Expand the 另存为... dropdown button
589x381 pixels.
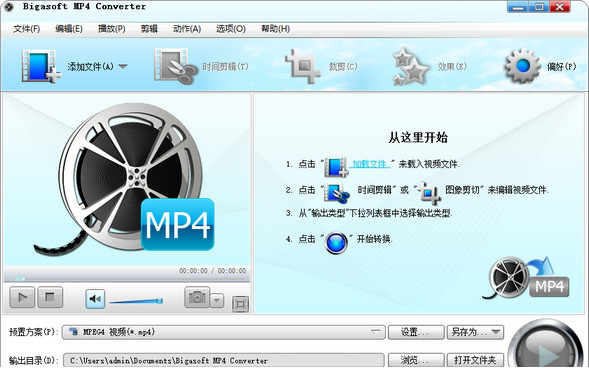pos(475,332)
